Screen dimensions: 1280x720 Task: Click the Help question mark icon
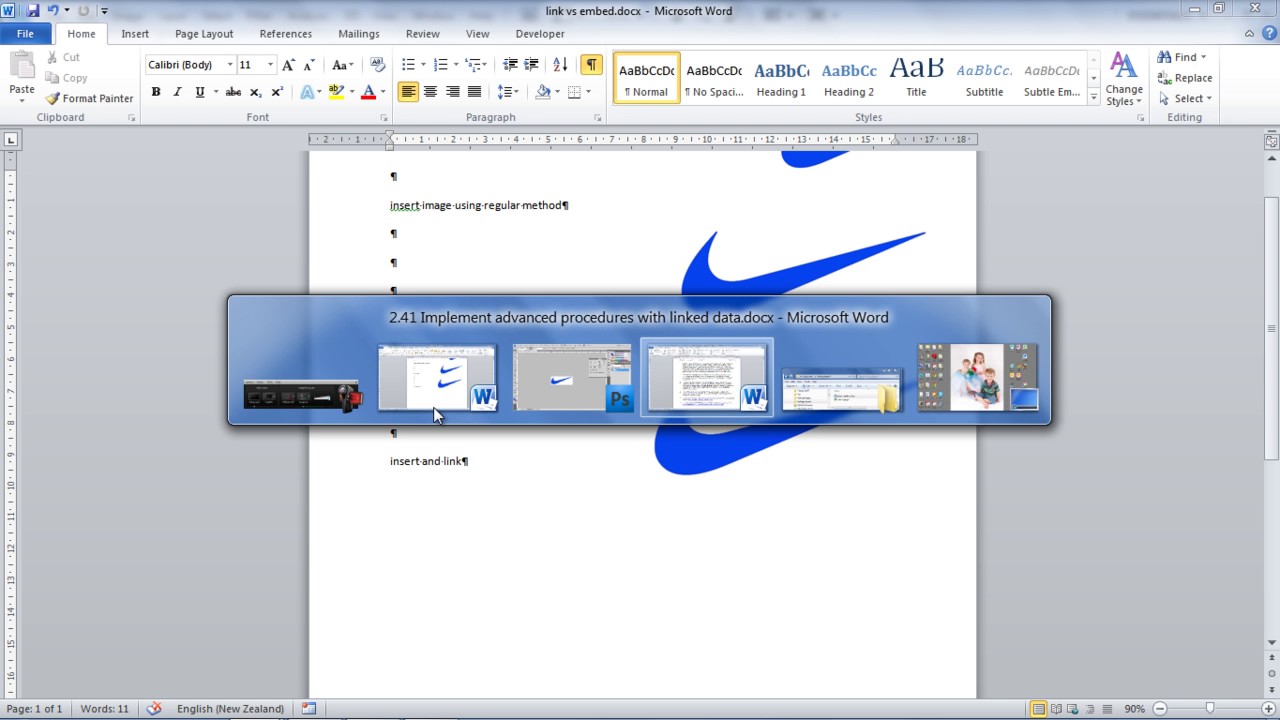pyautogui.click(x=1269, y=33)
